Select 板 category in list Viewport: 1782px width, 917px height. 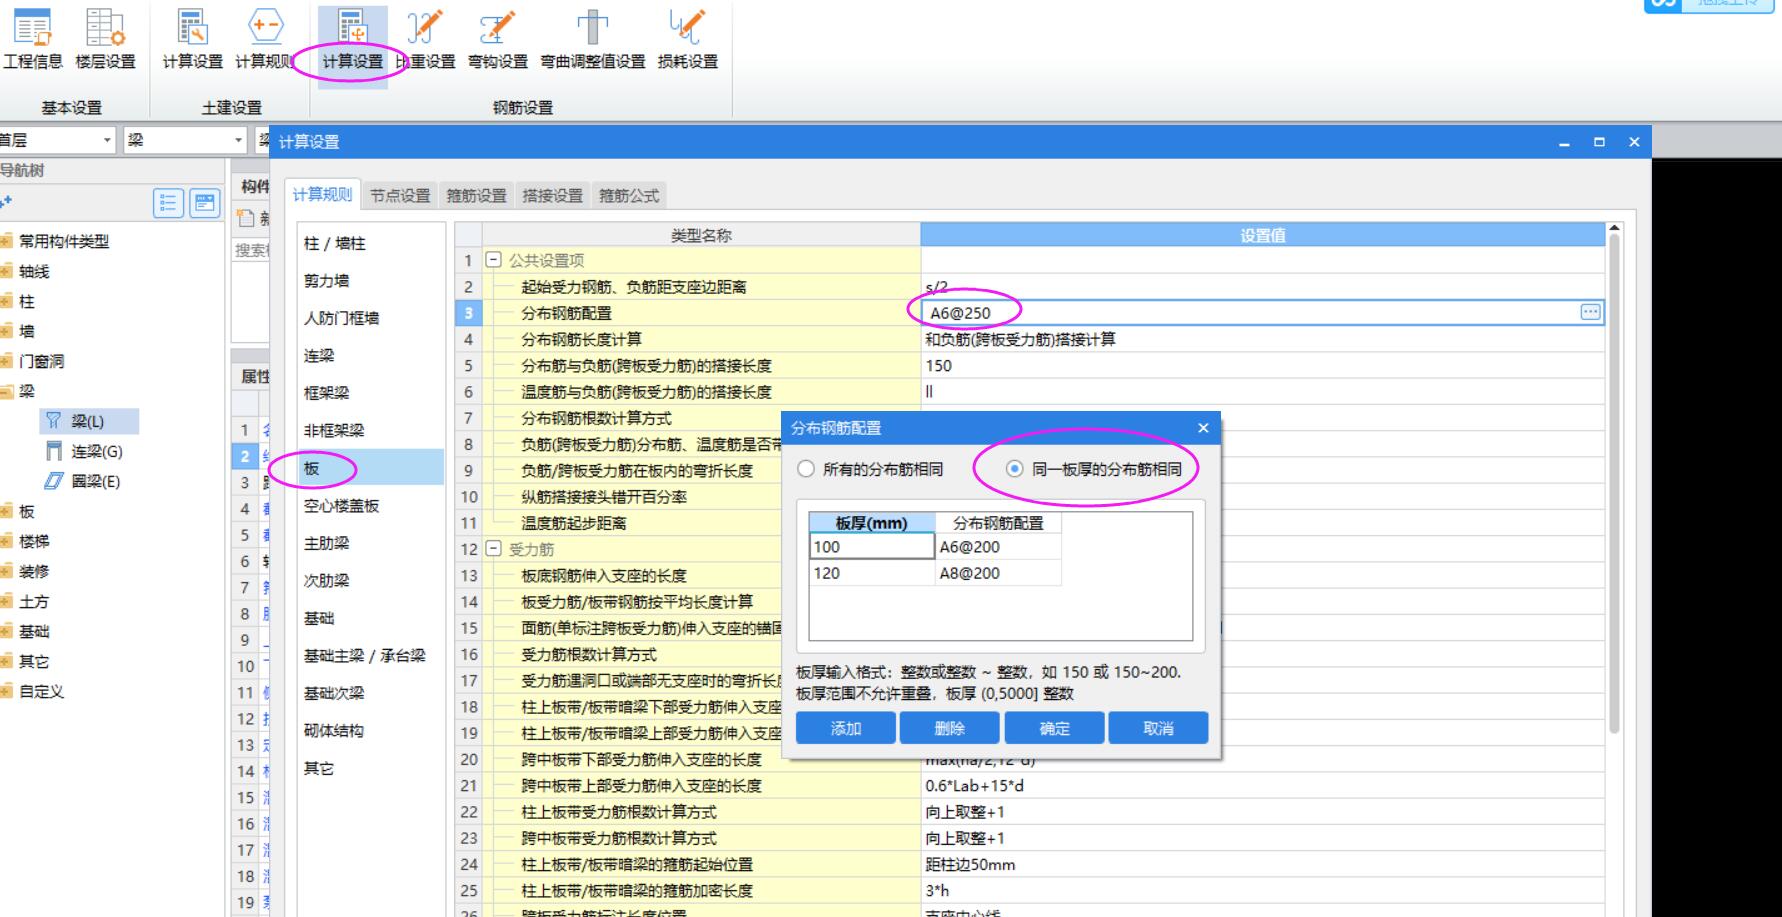click(x=370, y=467)
